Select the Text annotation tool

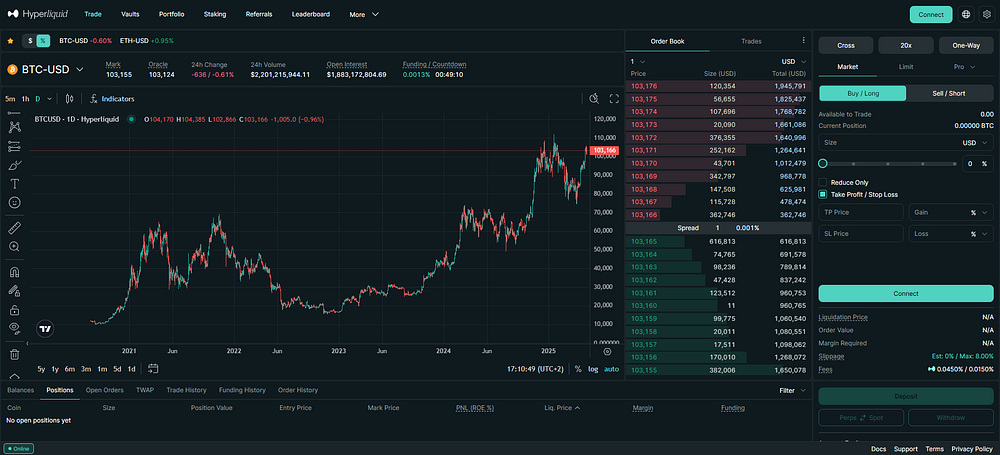pyautogui.click(x=14, y=184)
